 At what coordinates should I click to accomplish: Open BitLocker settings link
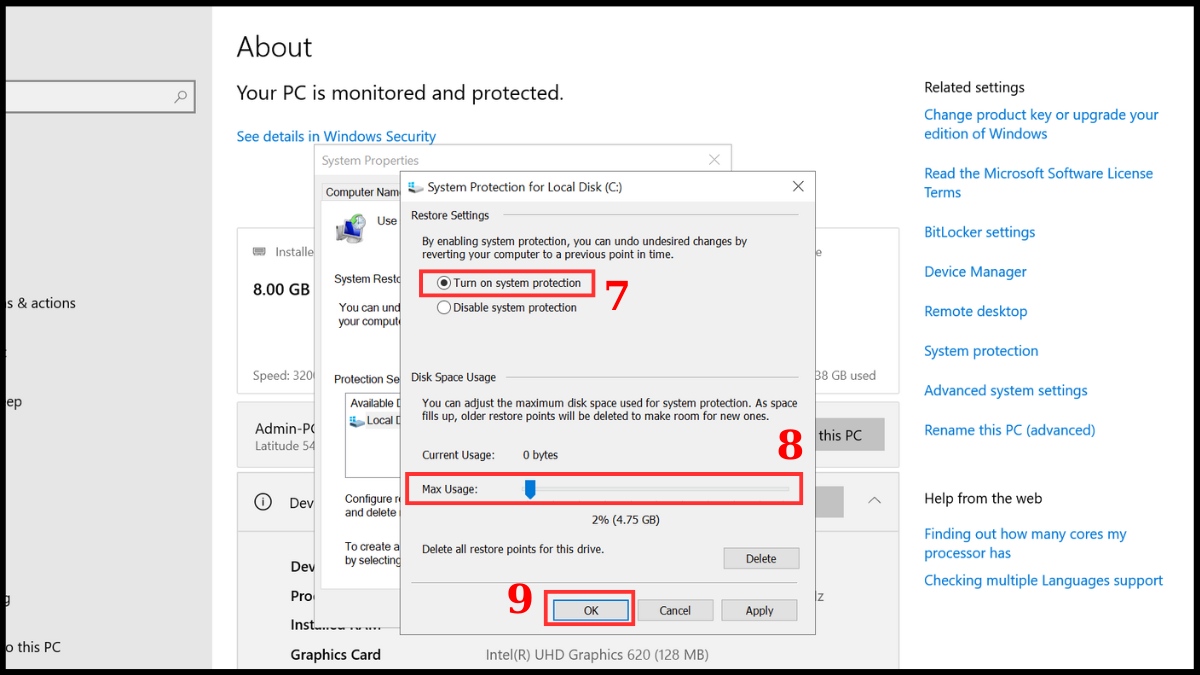click(x=979, y=232)
